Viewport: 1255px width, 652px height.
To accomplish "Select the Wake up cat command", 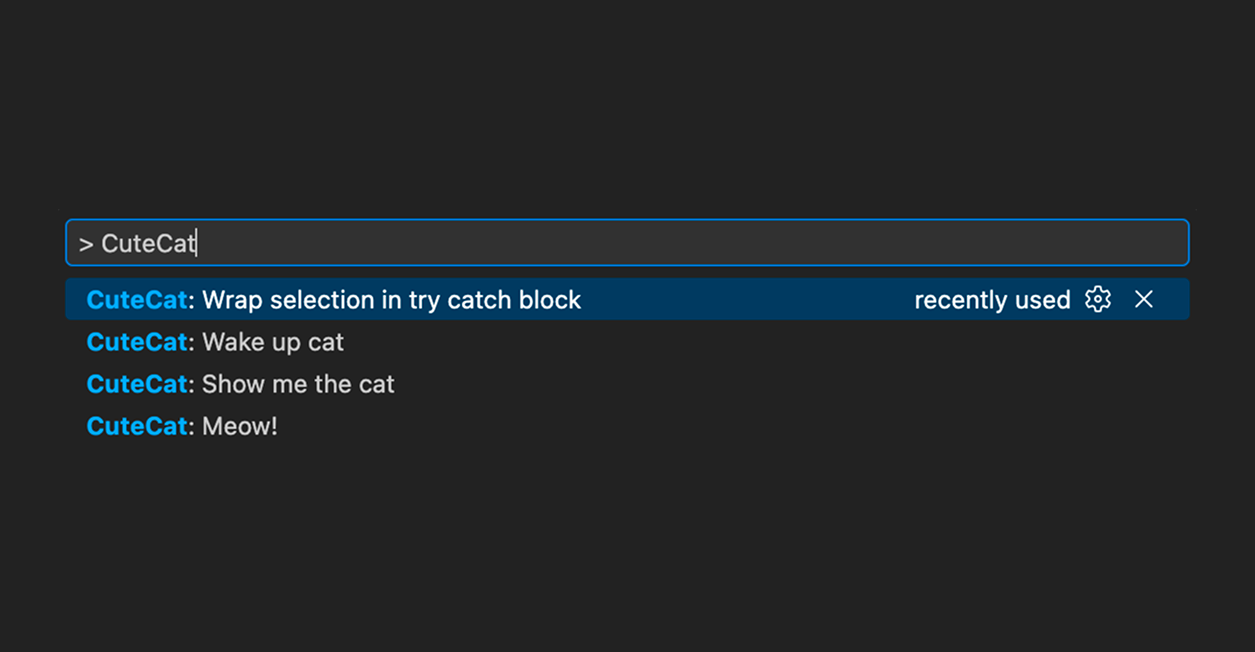I will point(272,342).
